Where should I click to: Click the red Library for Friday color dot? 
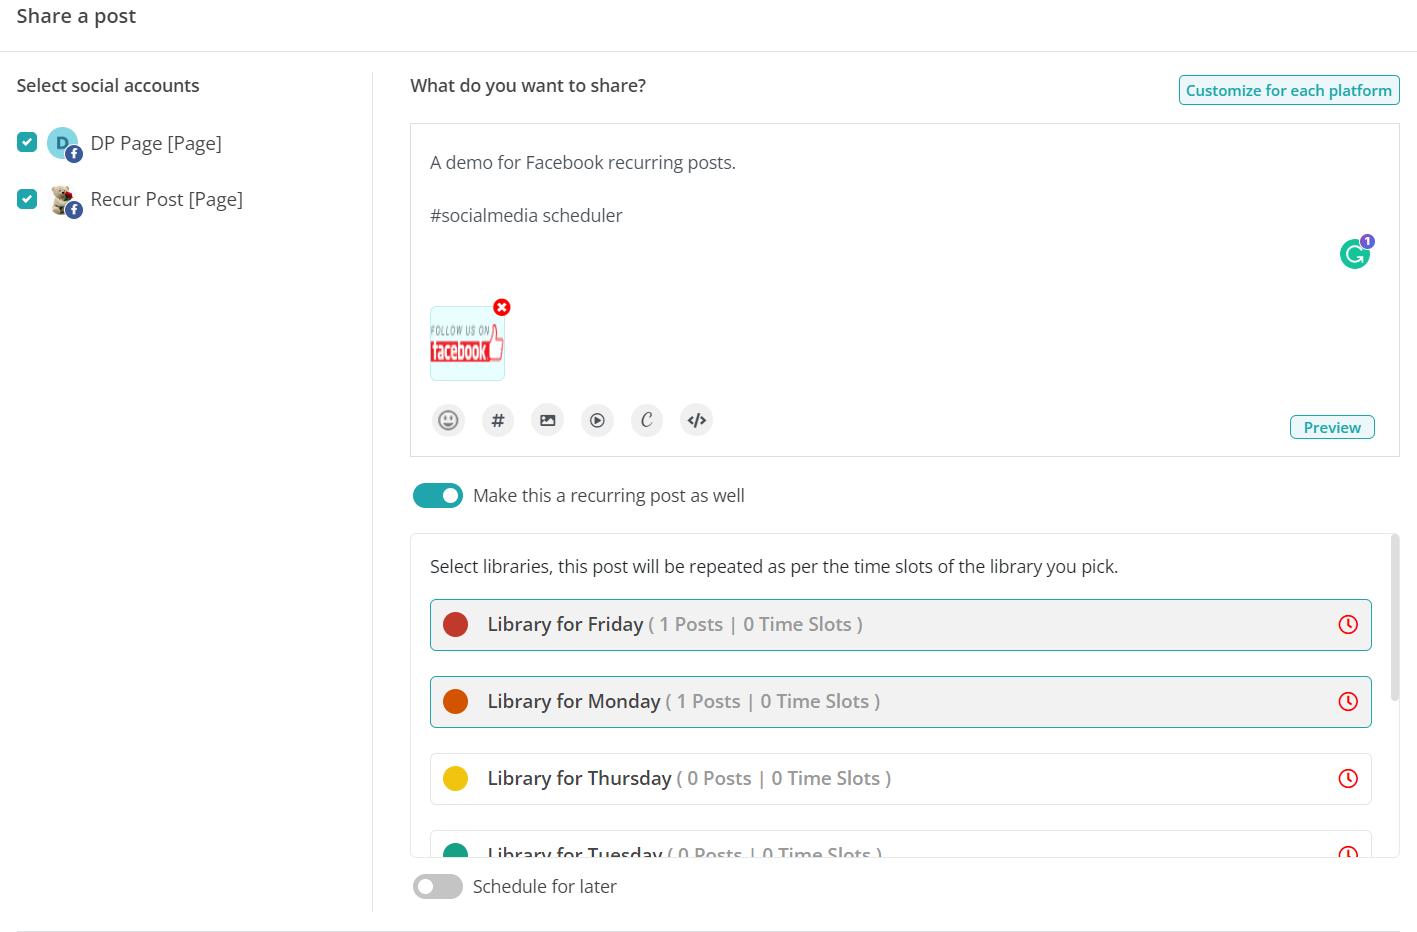click(x=456, y=625)
